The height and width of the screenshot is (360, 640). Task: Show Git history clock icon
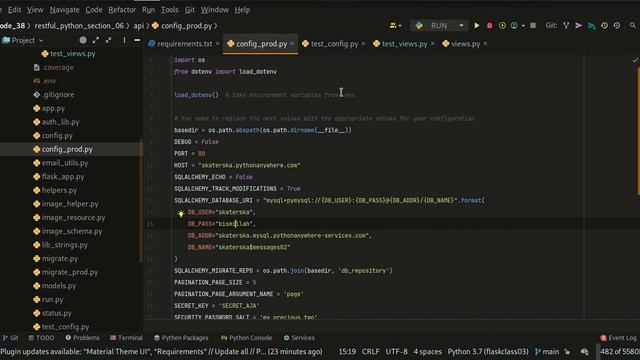tap(604, 25)
